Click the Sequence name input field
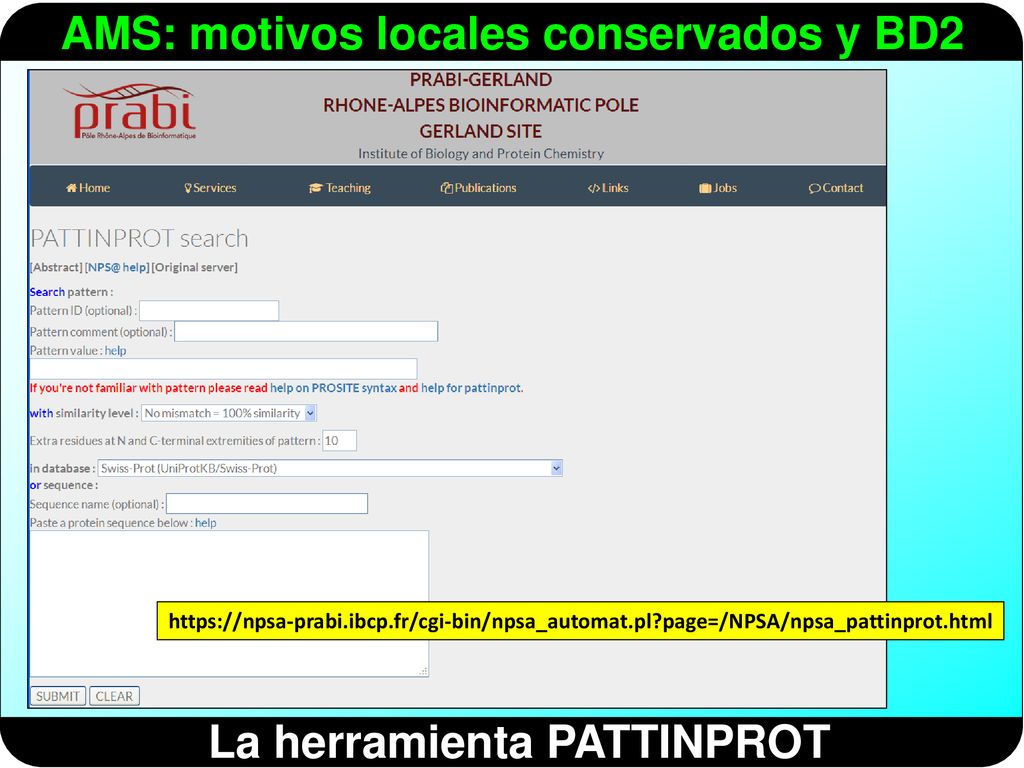 pos(267,504)
